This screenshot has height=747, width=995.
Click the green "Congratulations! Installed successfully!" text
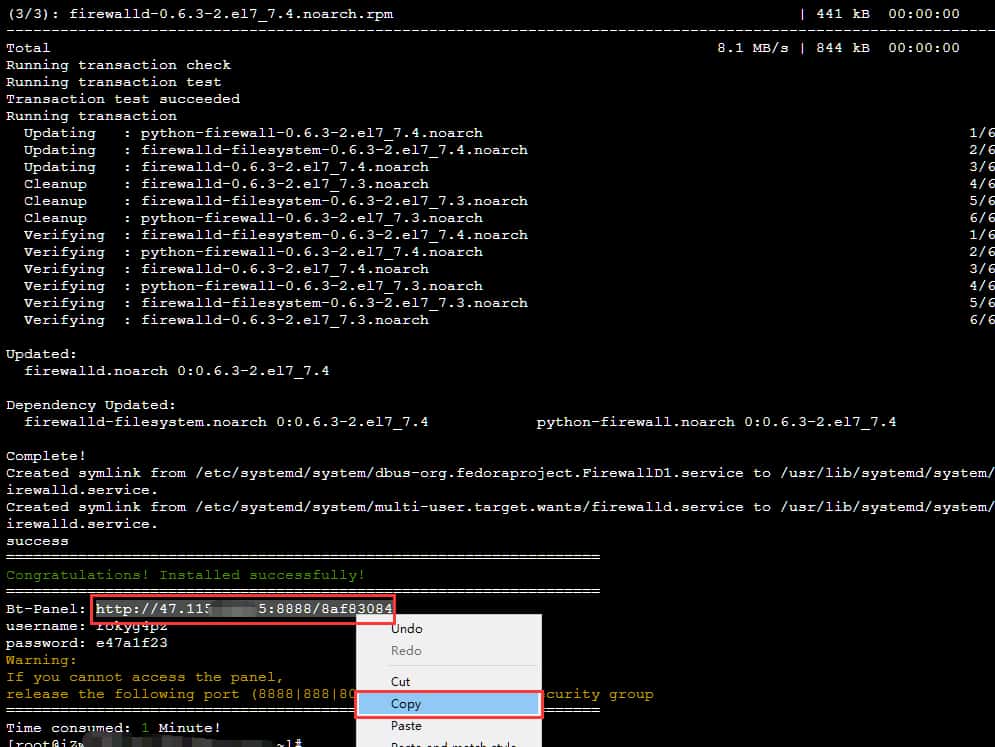pos(185,575)
